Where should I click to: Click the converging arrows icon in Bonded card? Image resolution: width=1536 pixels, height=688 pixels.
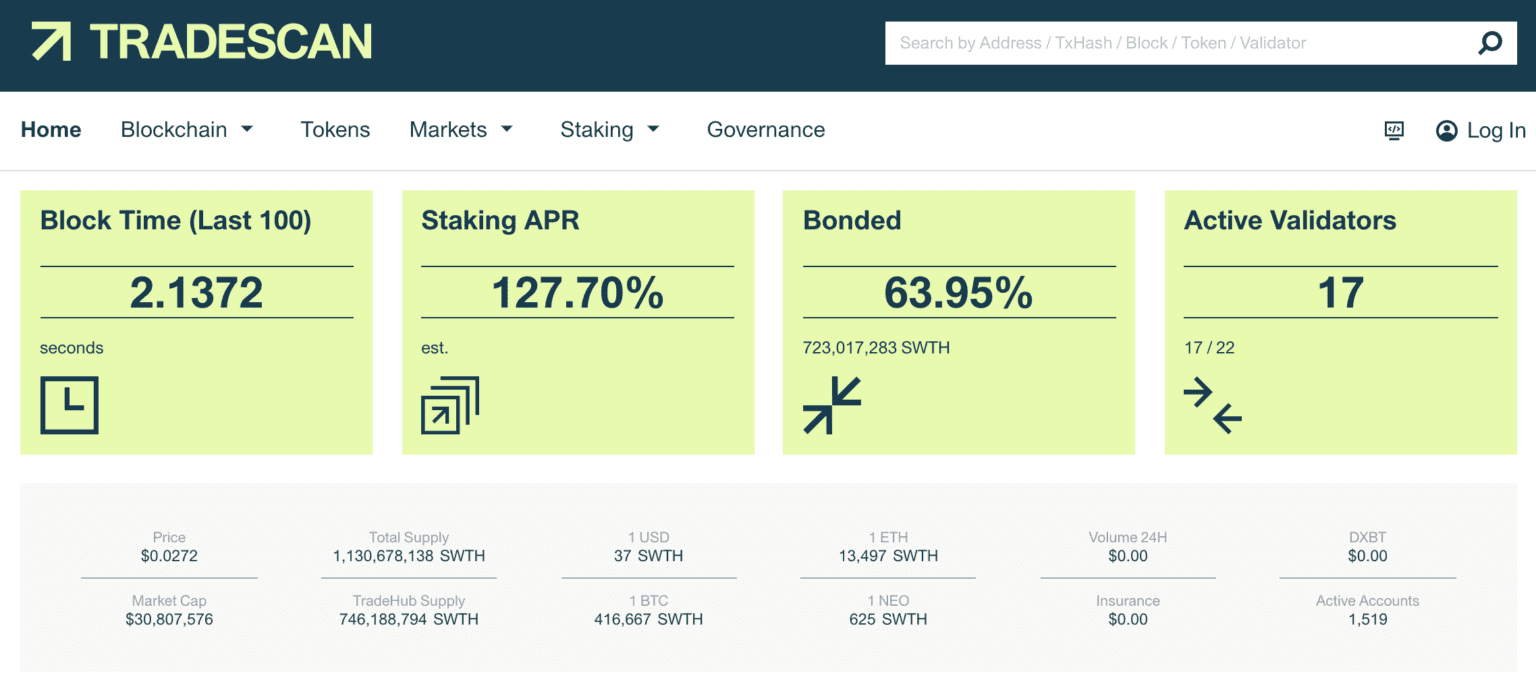coord(832,405)
